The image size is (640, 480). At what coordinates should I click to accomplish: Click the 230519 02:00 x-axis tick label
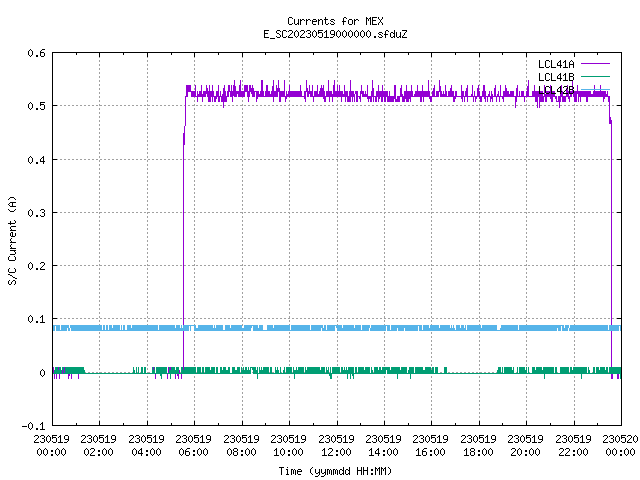pyautogui.click(x=98, y=446)
